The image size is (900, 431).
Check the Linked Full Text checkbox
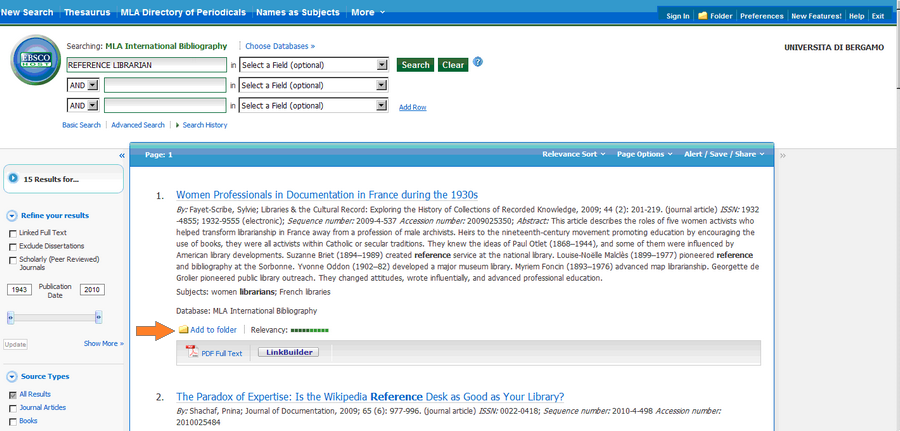12,233
